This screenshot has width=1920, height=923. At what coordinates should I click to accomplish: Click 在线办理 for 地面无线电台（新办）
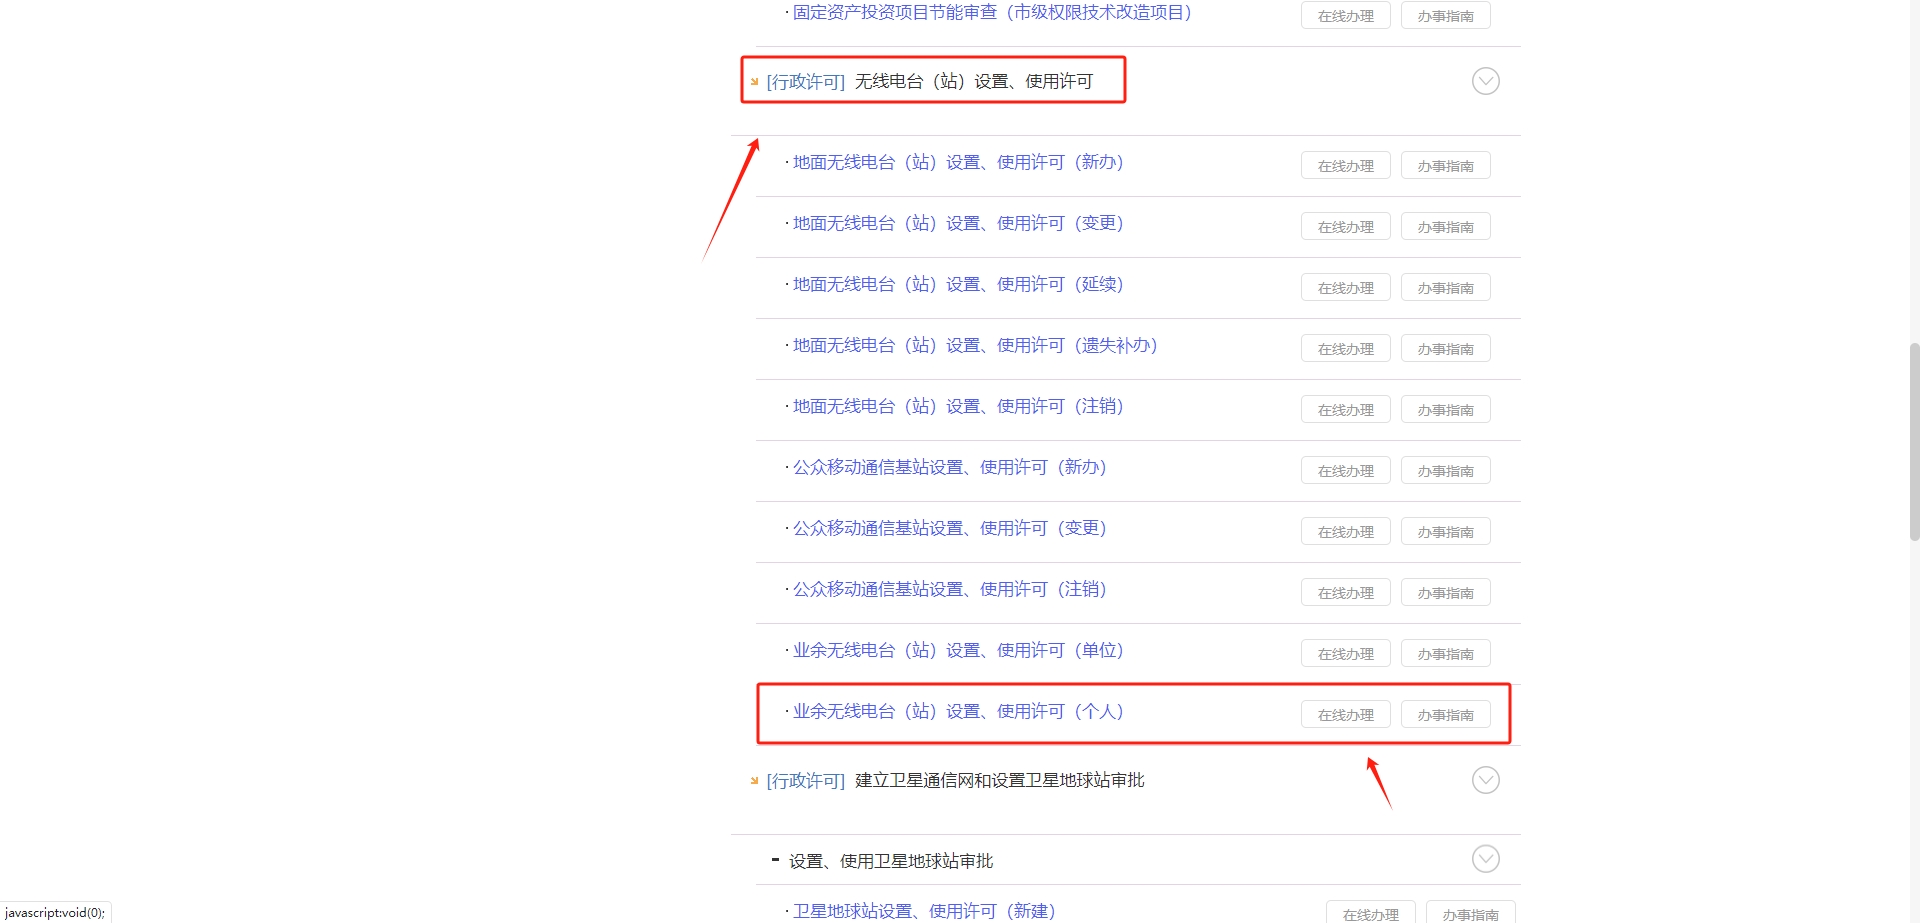coord(1345,166)
